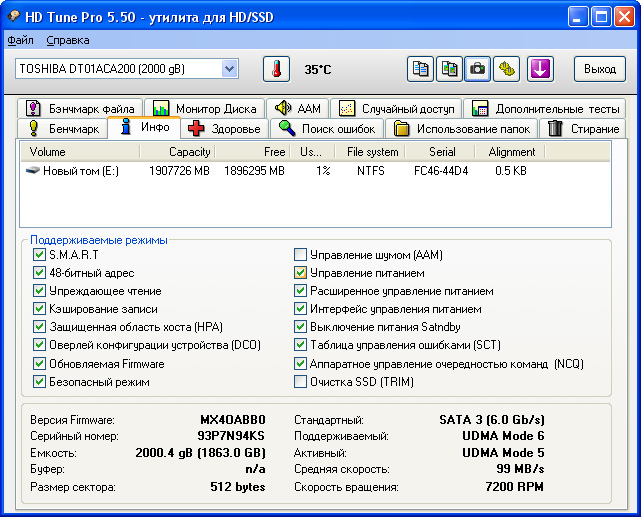Toggle Интерфейс управления питанием checkbox
Screen dimensions: 641x517
pyautogui.click(x=300, y=309)
